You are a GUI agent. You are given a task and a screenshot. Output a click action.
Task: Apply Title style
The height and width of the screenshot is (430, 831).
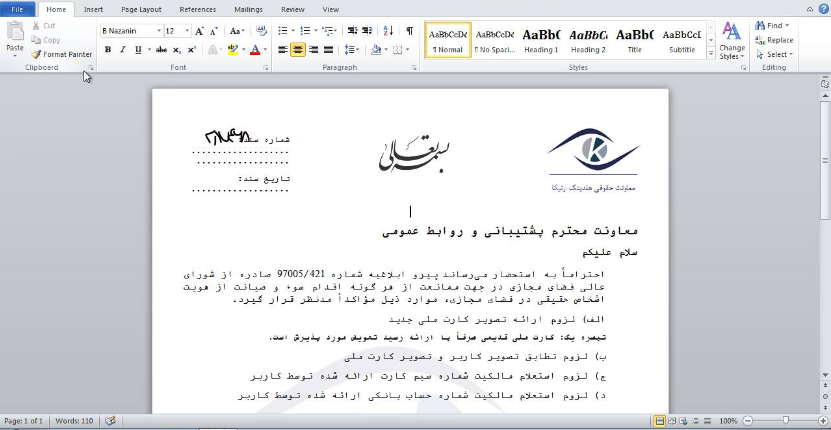634,40
